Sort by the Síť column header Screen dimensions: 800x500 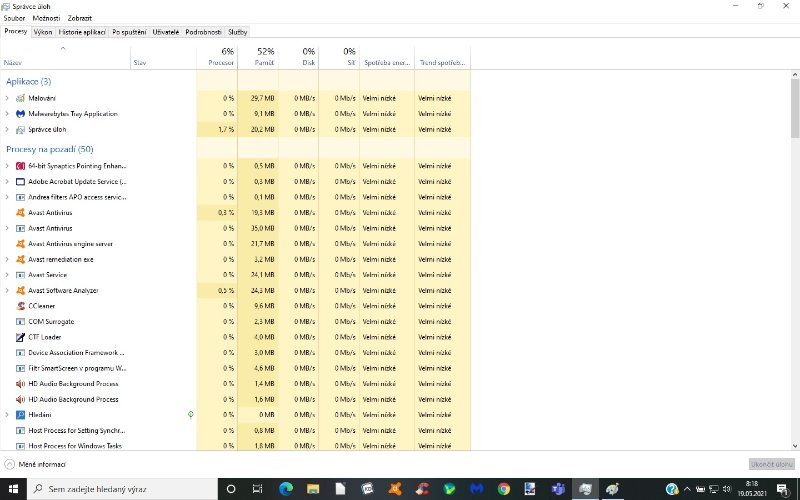[x=339, y=57]
